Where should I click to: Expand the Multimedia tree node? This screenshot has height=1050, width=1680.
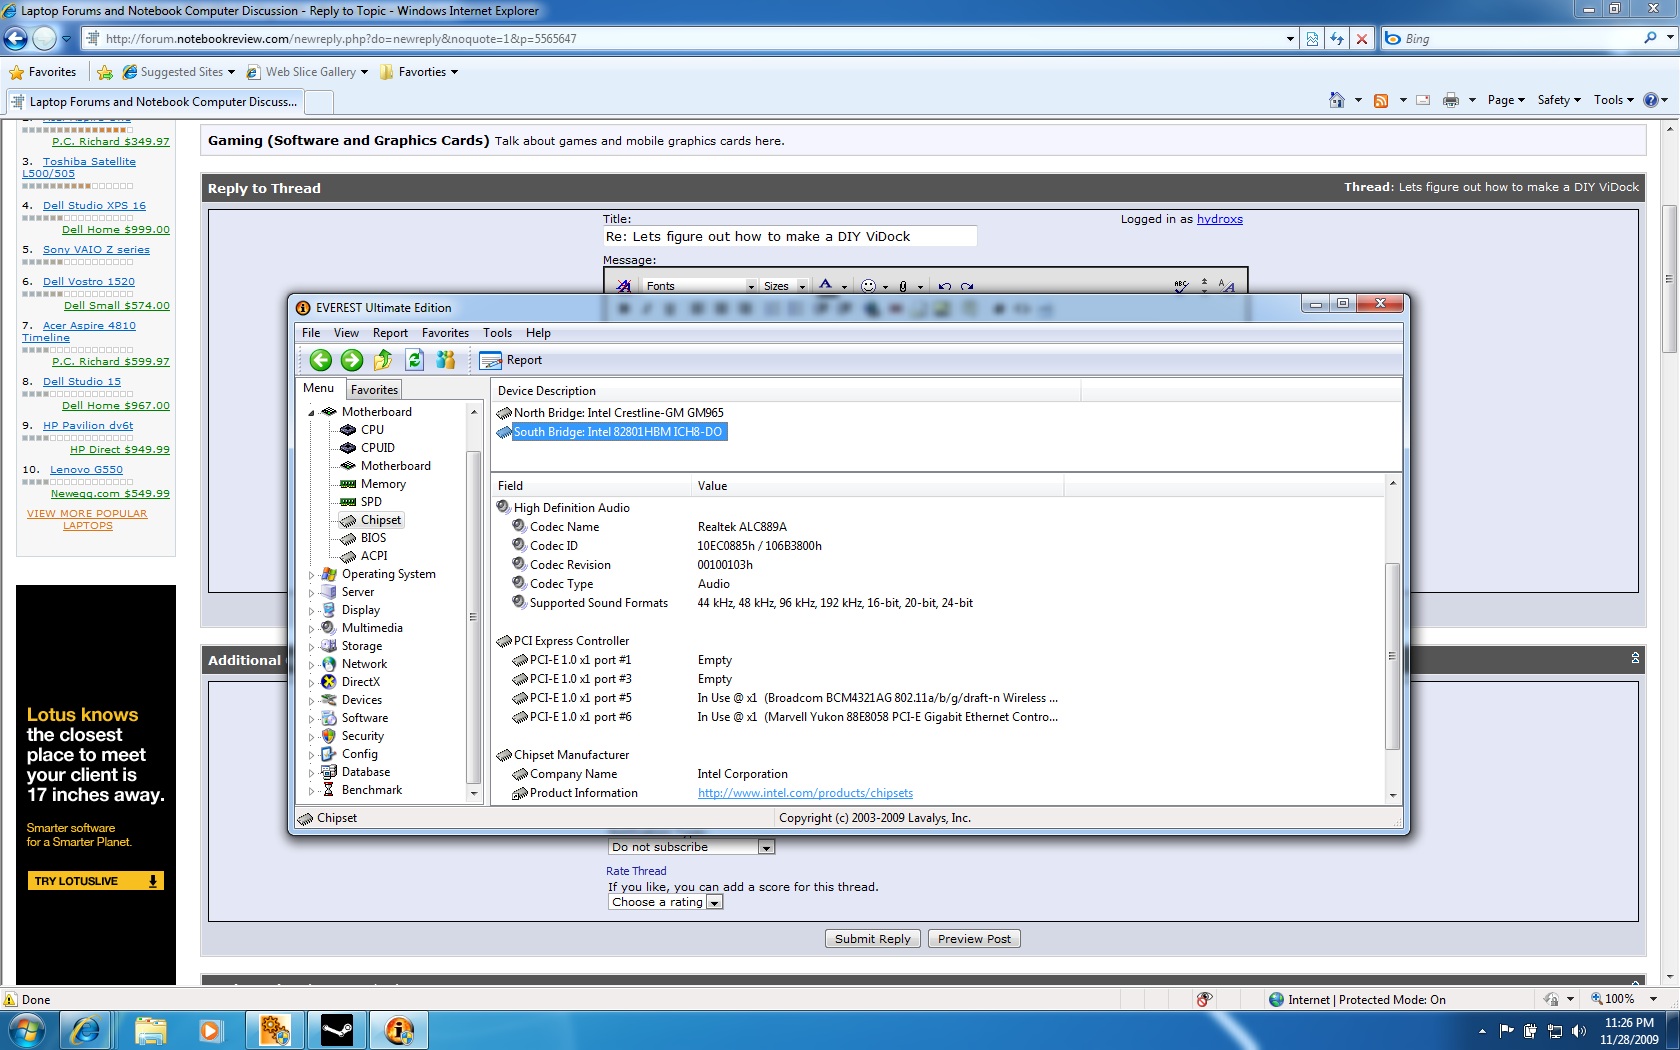tap(311, 628)
